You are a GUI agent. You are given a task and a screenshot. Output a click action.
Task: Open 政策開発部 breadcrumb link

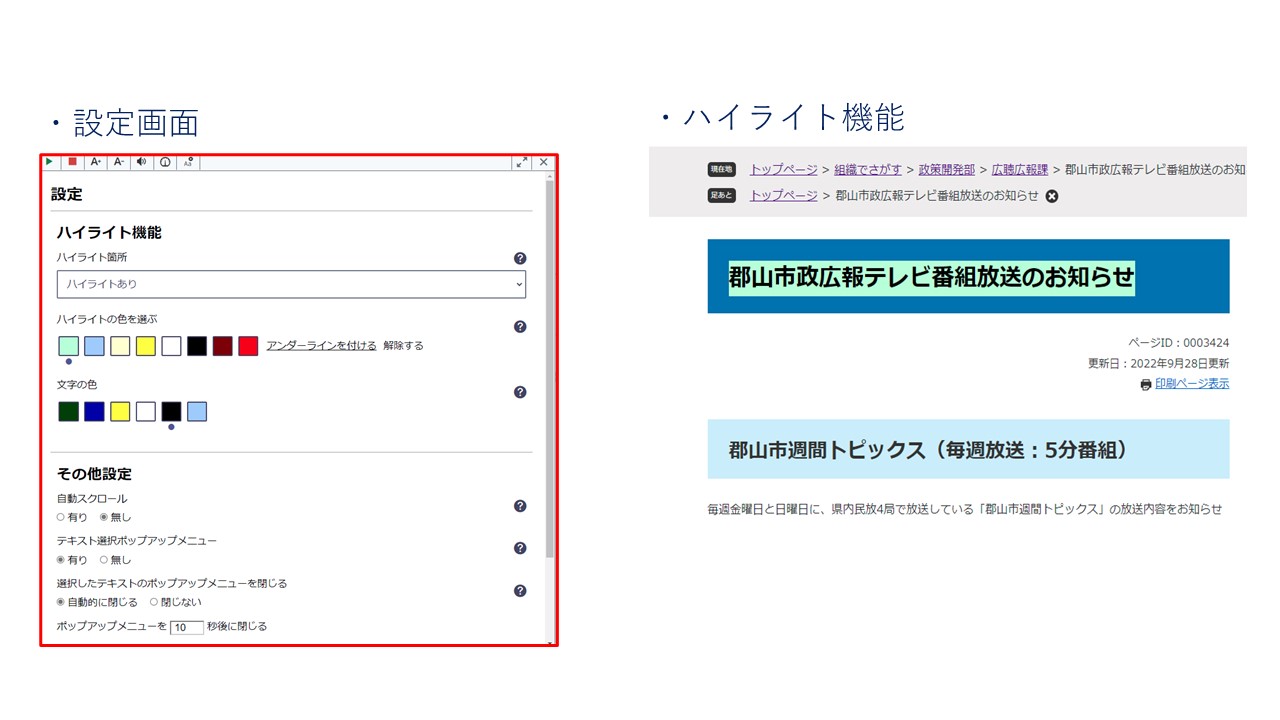[x=946, y=169]
